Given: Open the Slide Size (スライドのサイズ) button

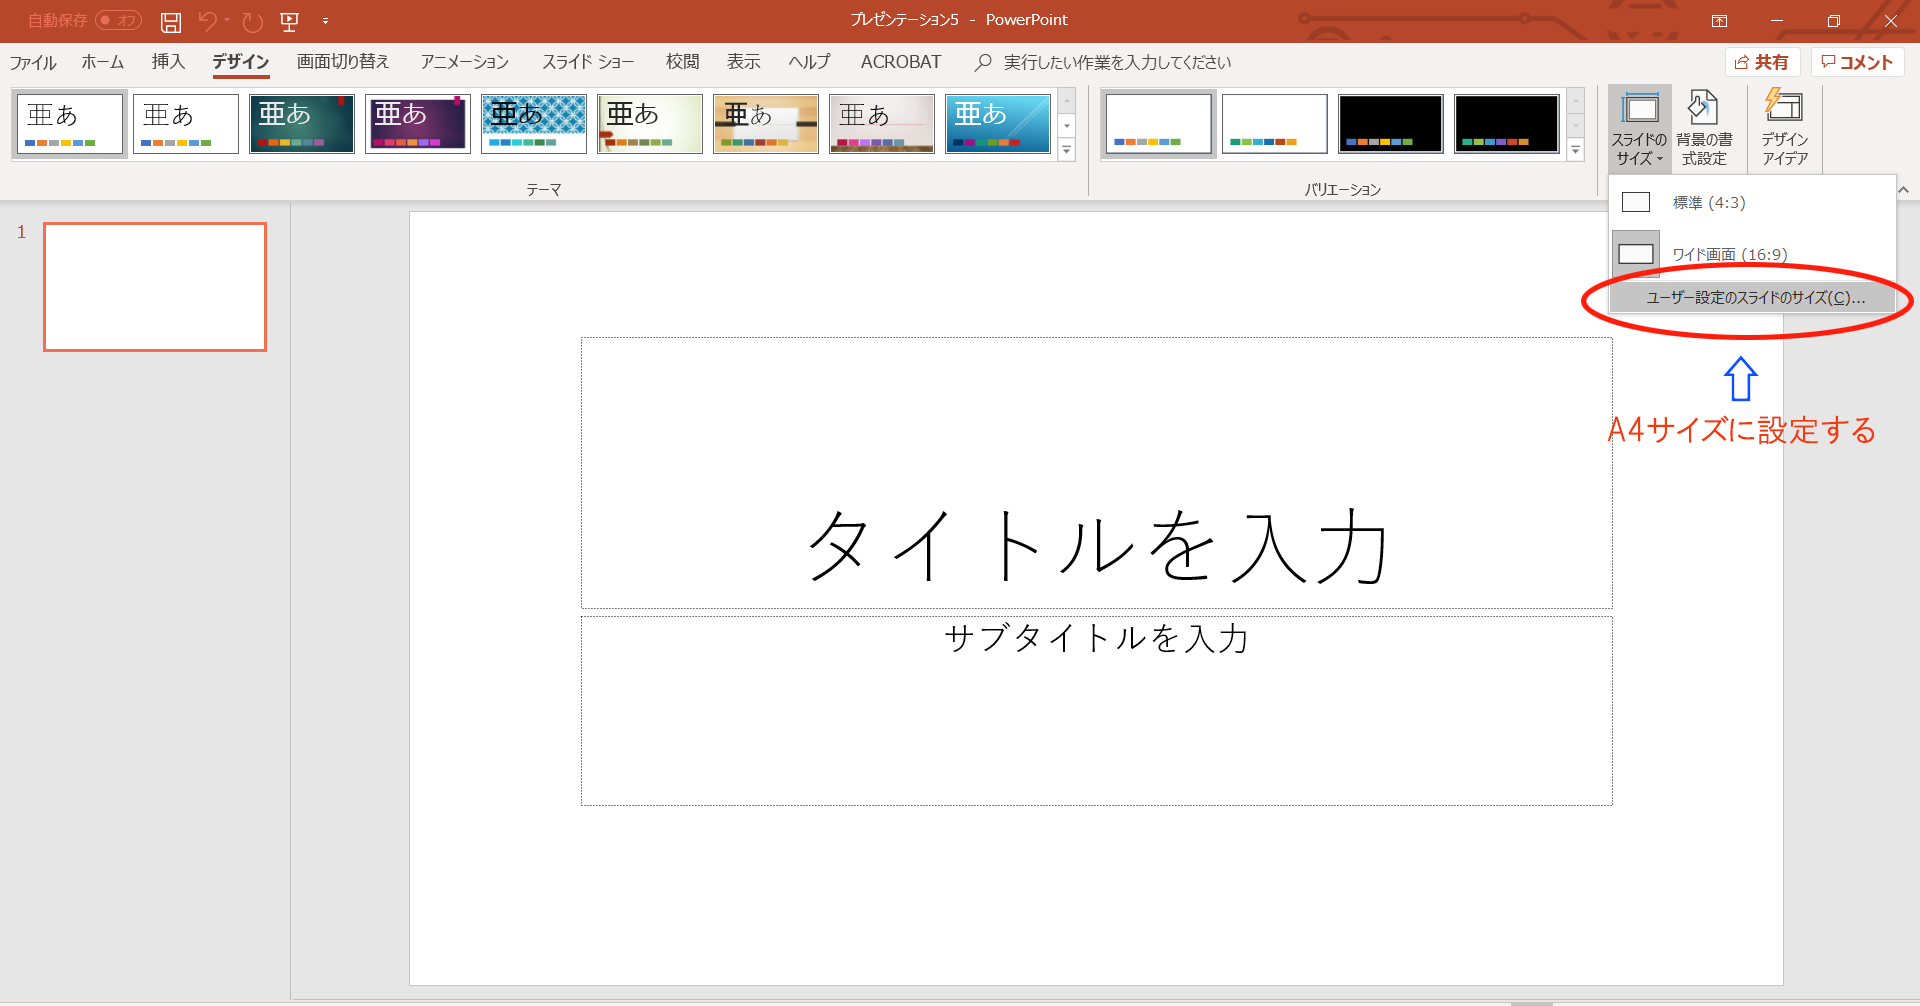Looking at the screenshot, I should 1639,130.
